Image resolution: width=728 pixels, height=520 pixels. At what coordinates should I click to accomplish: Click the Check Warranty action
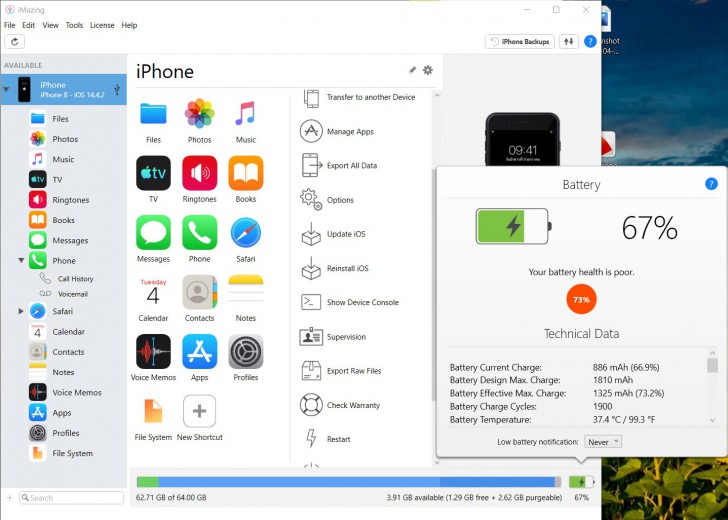click(x=340, y=405)
